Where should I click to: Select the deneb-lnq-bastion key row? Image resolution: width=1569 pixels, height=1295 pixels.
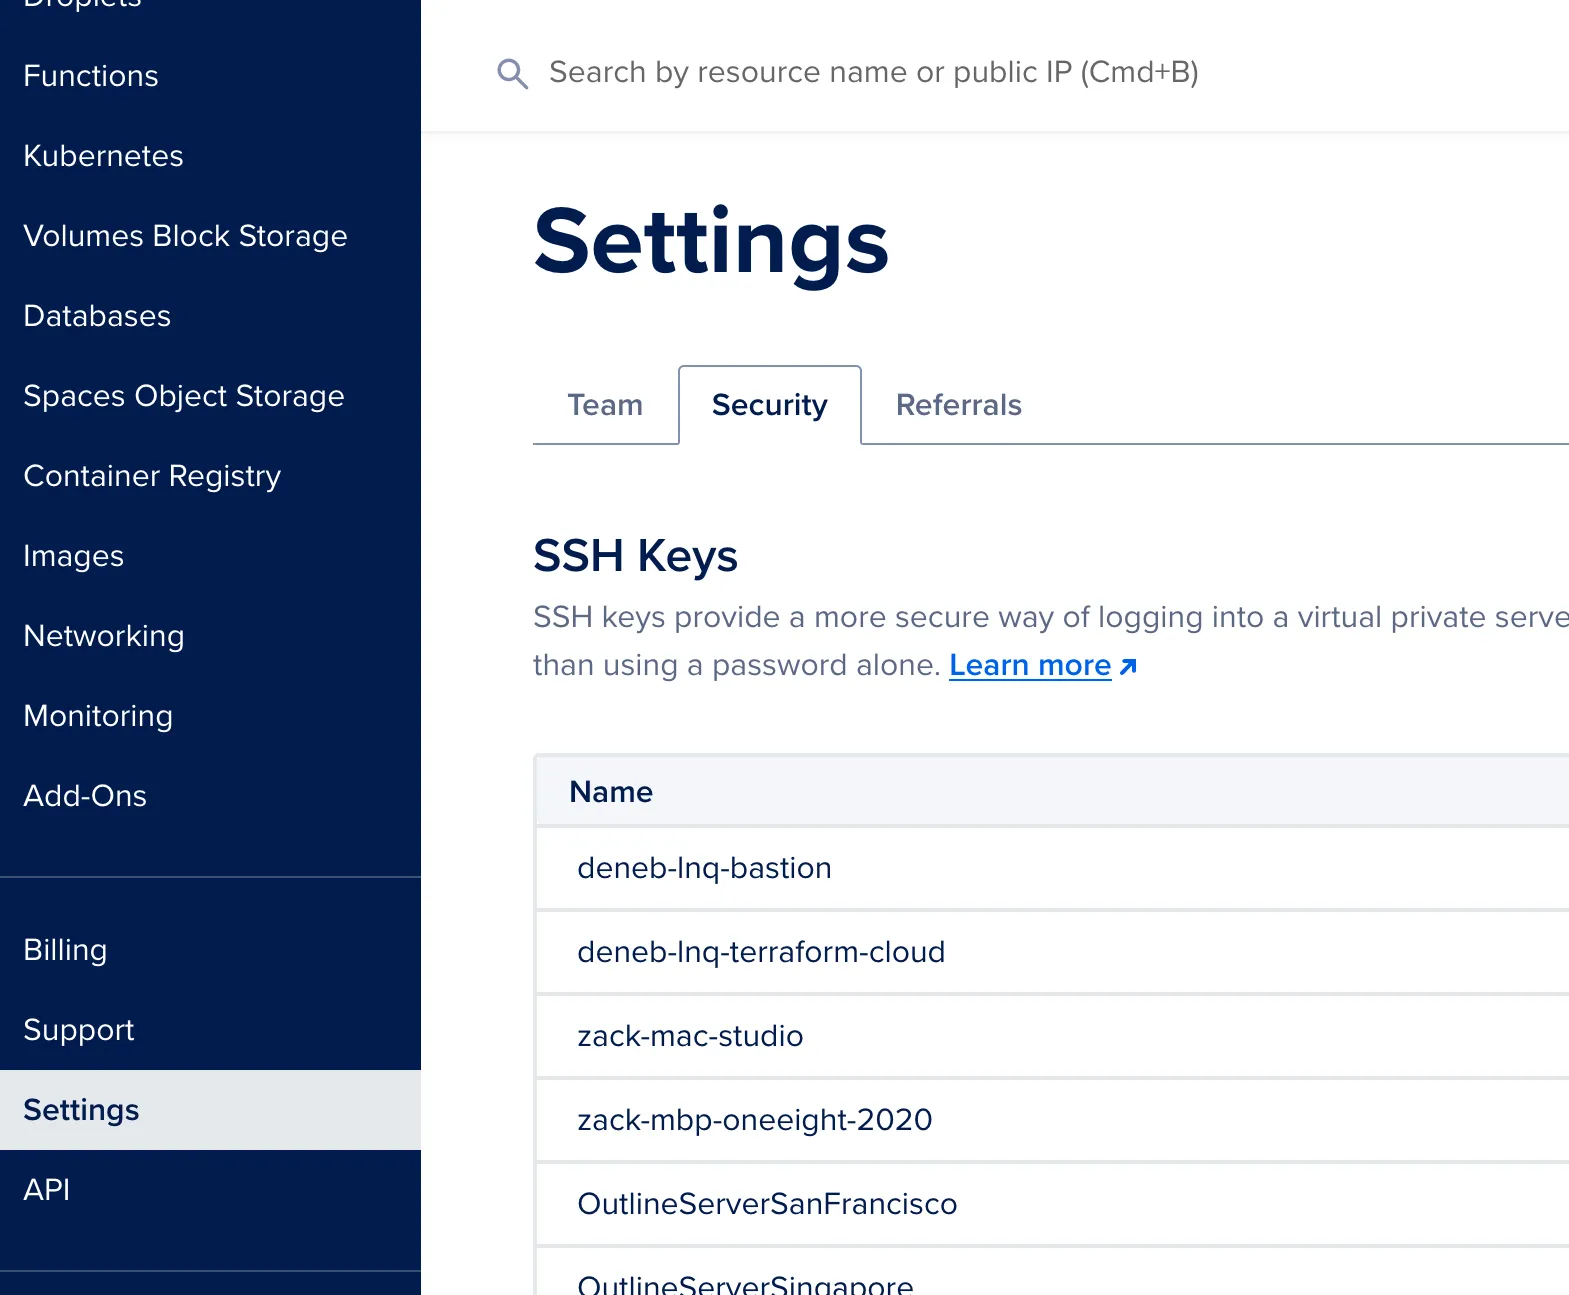(1052, 868)
